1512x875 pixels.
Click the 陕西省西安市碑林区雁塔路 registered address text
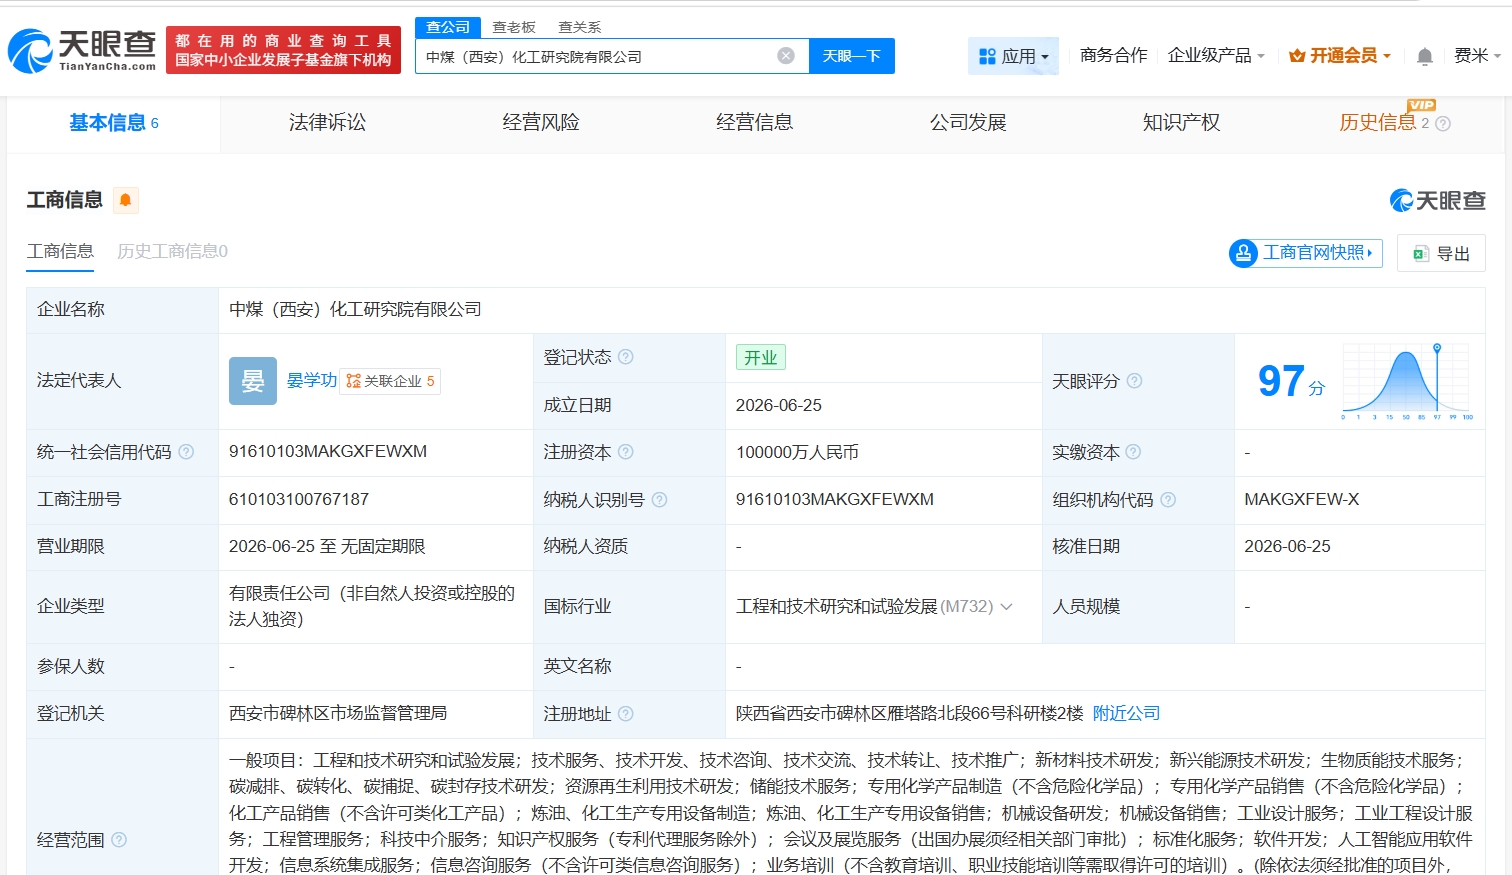[909, 714]
